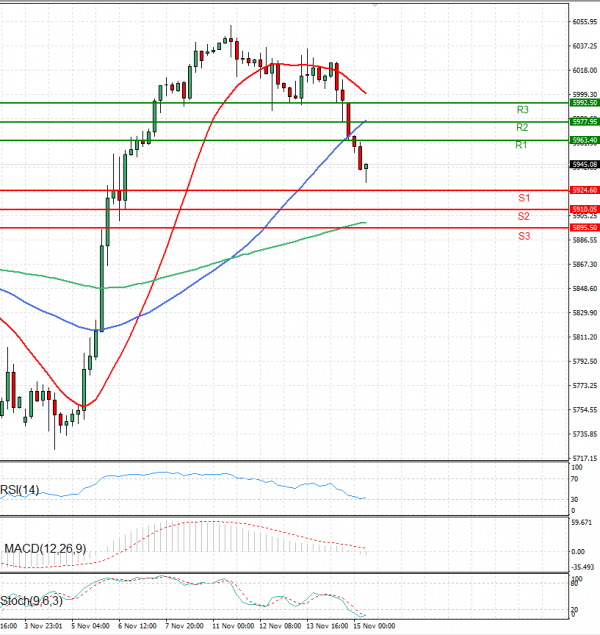Click the 13 Nov 16:00 time label
Screen dimensions: 600x635
[x=327, y=626]
